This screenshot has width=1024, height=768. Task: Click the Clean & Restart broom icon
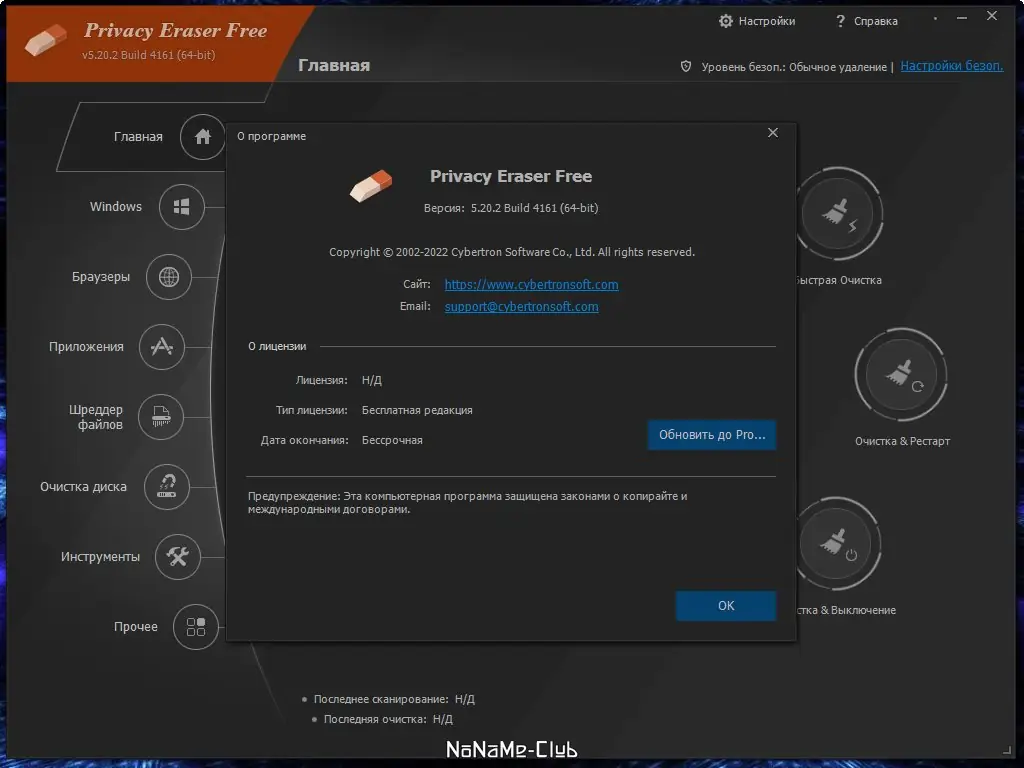pyautogui.click(x=901, y=375)
